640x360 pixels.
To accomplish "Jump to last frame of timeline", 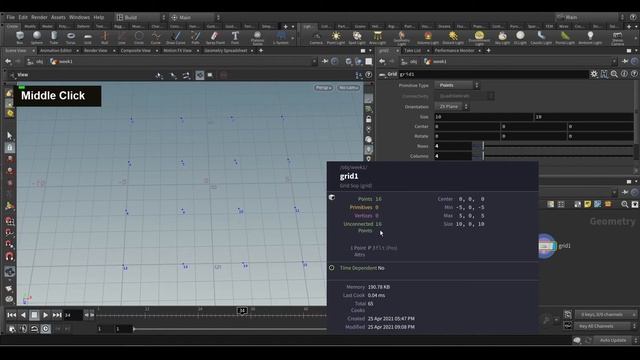I will click(57, 315).
